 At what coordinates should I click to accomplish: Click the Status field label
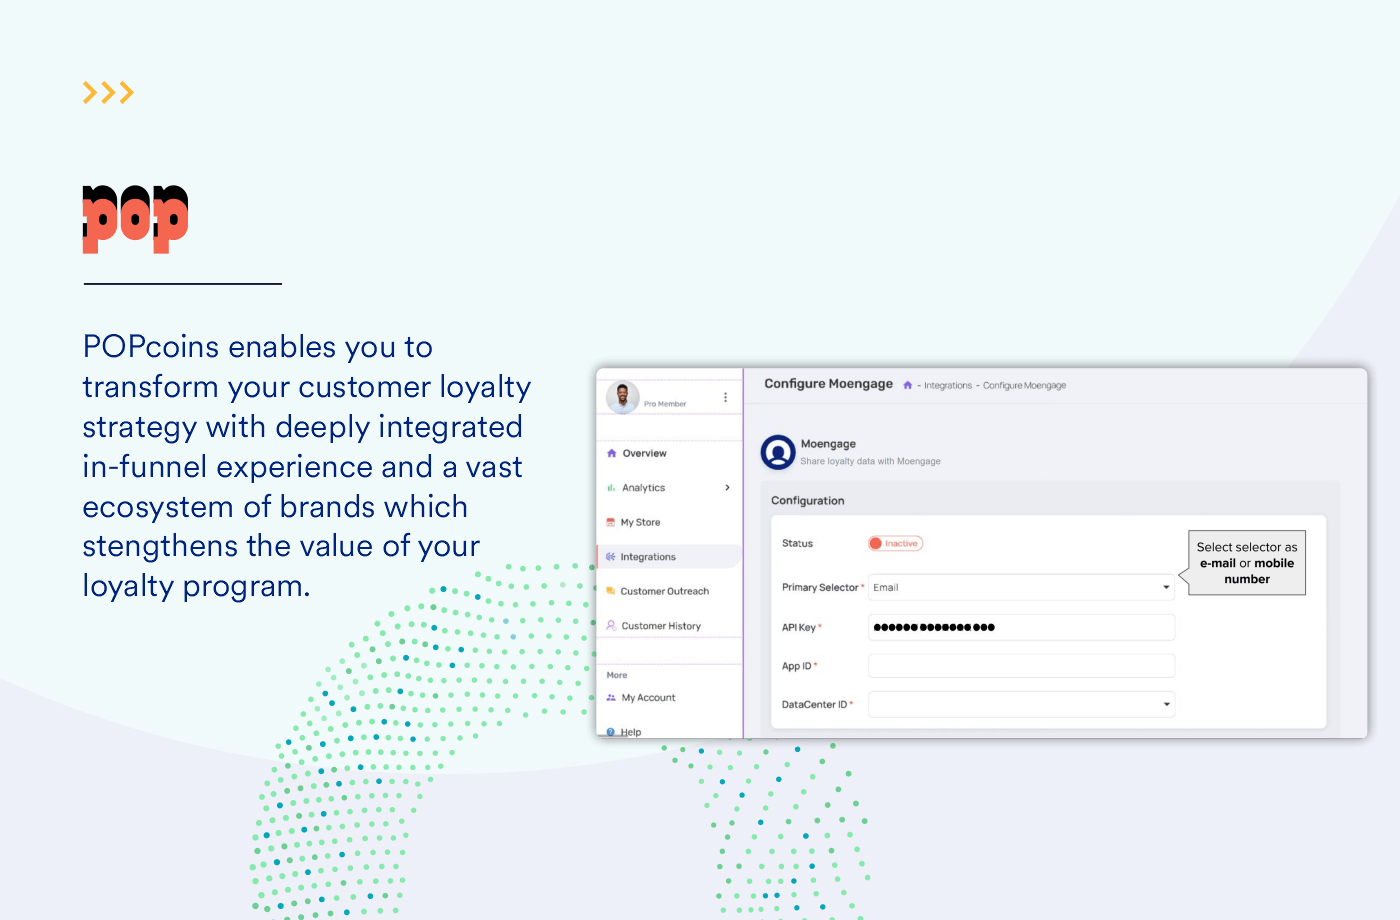(797, 543)
